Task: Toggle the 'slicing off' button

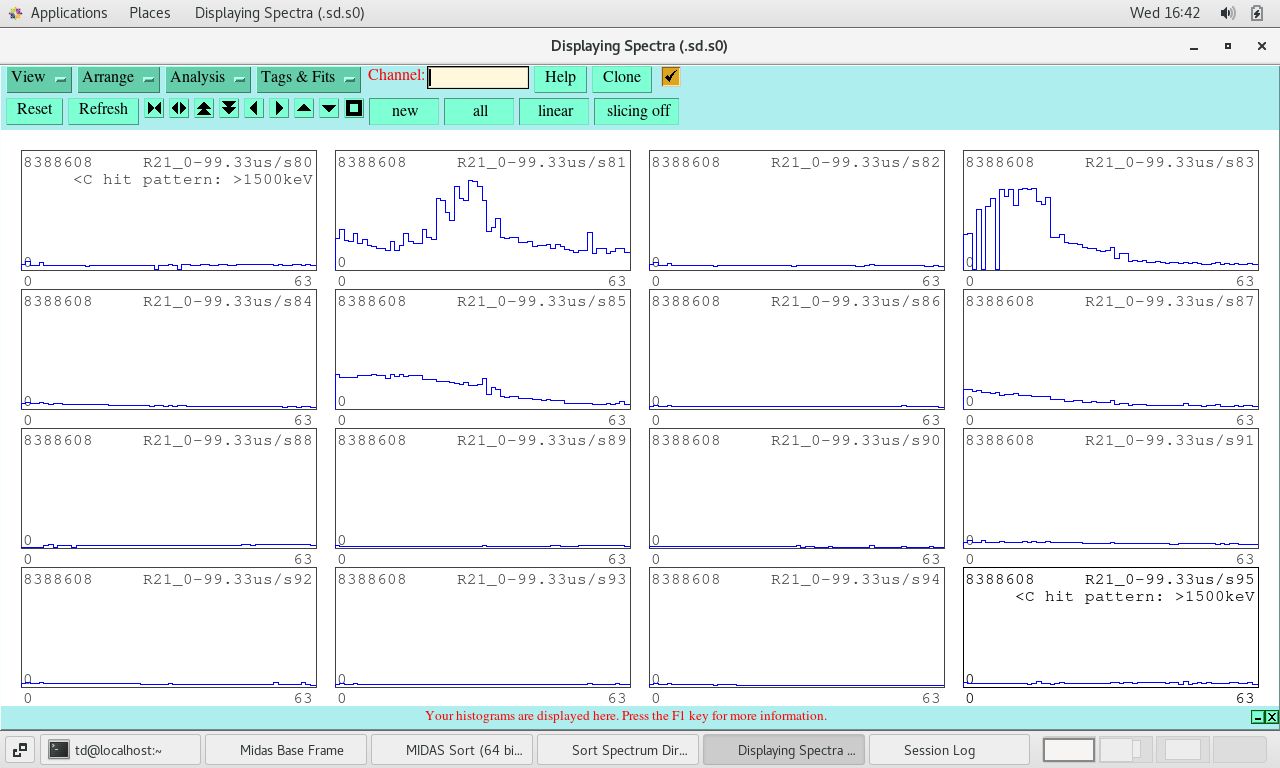Action: coord(637,111)
